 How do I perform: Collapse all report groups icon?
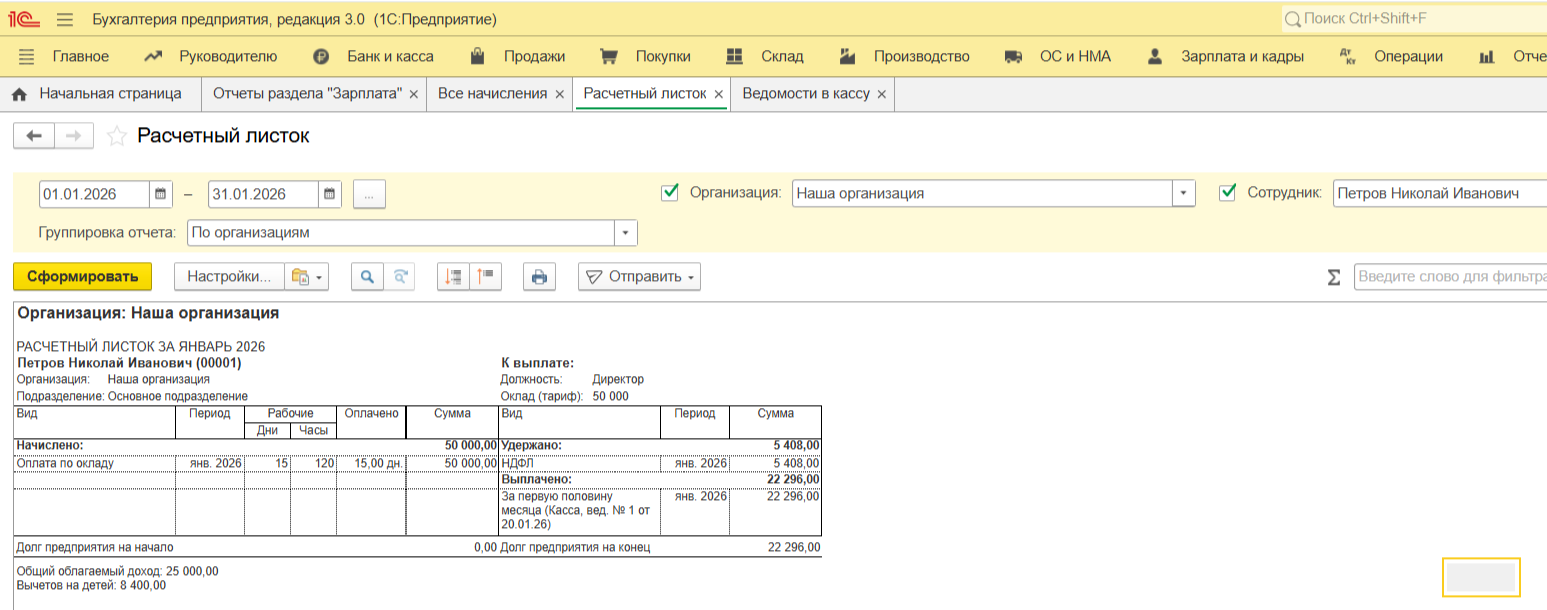tap(486, 277)
